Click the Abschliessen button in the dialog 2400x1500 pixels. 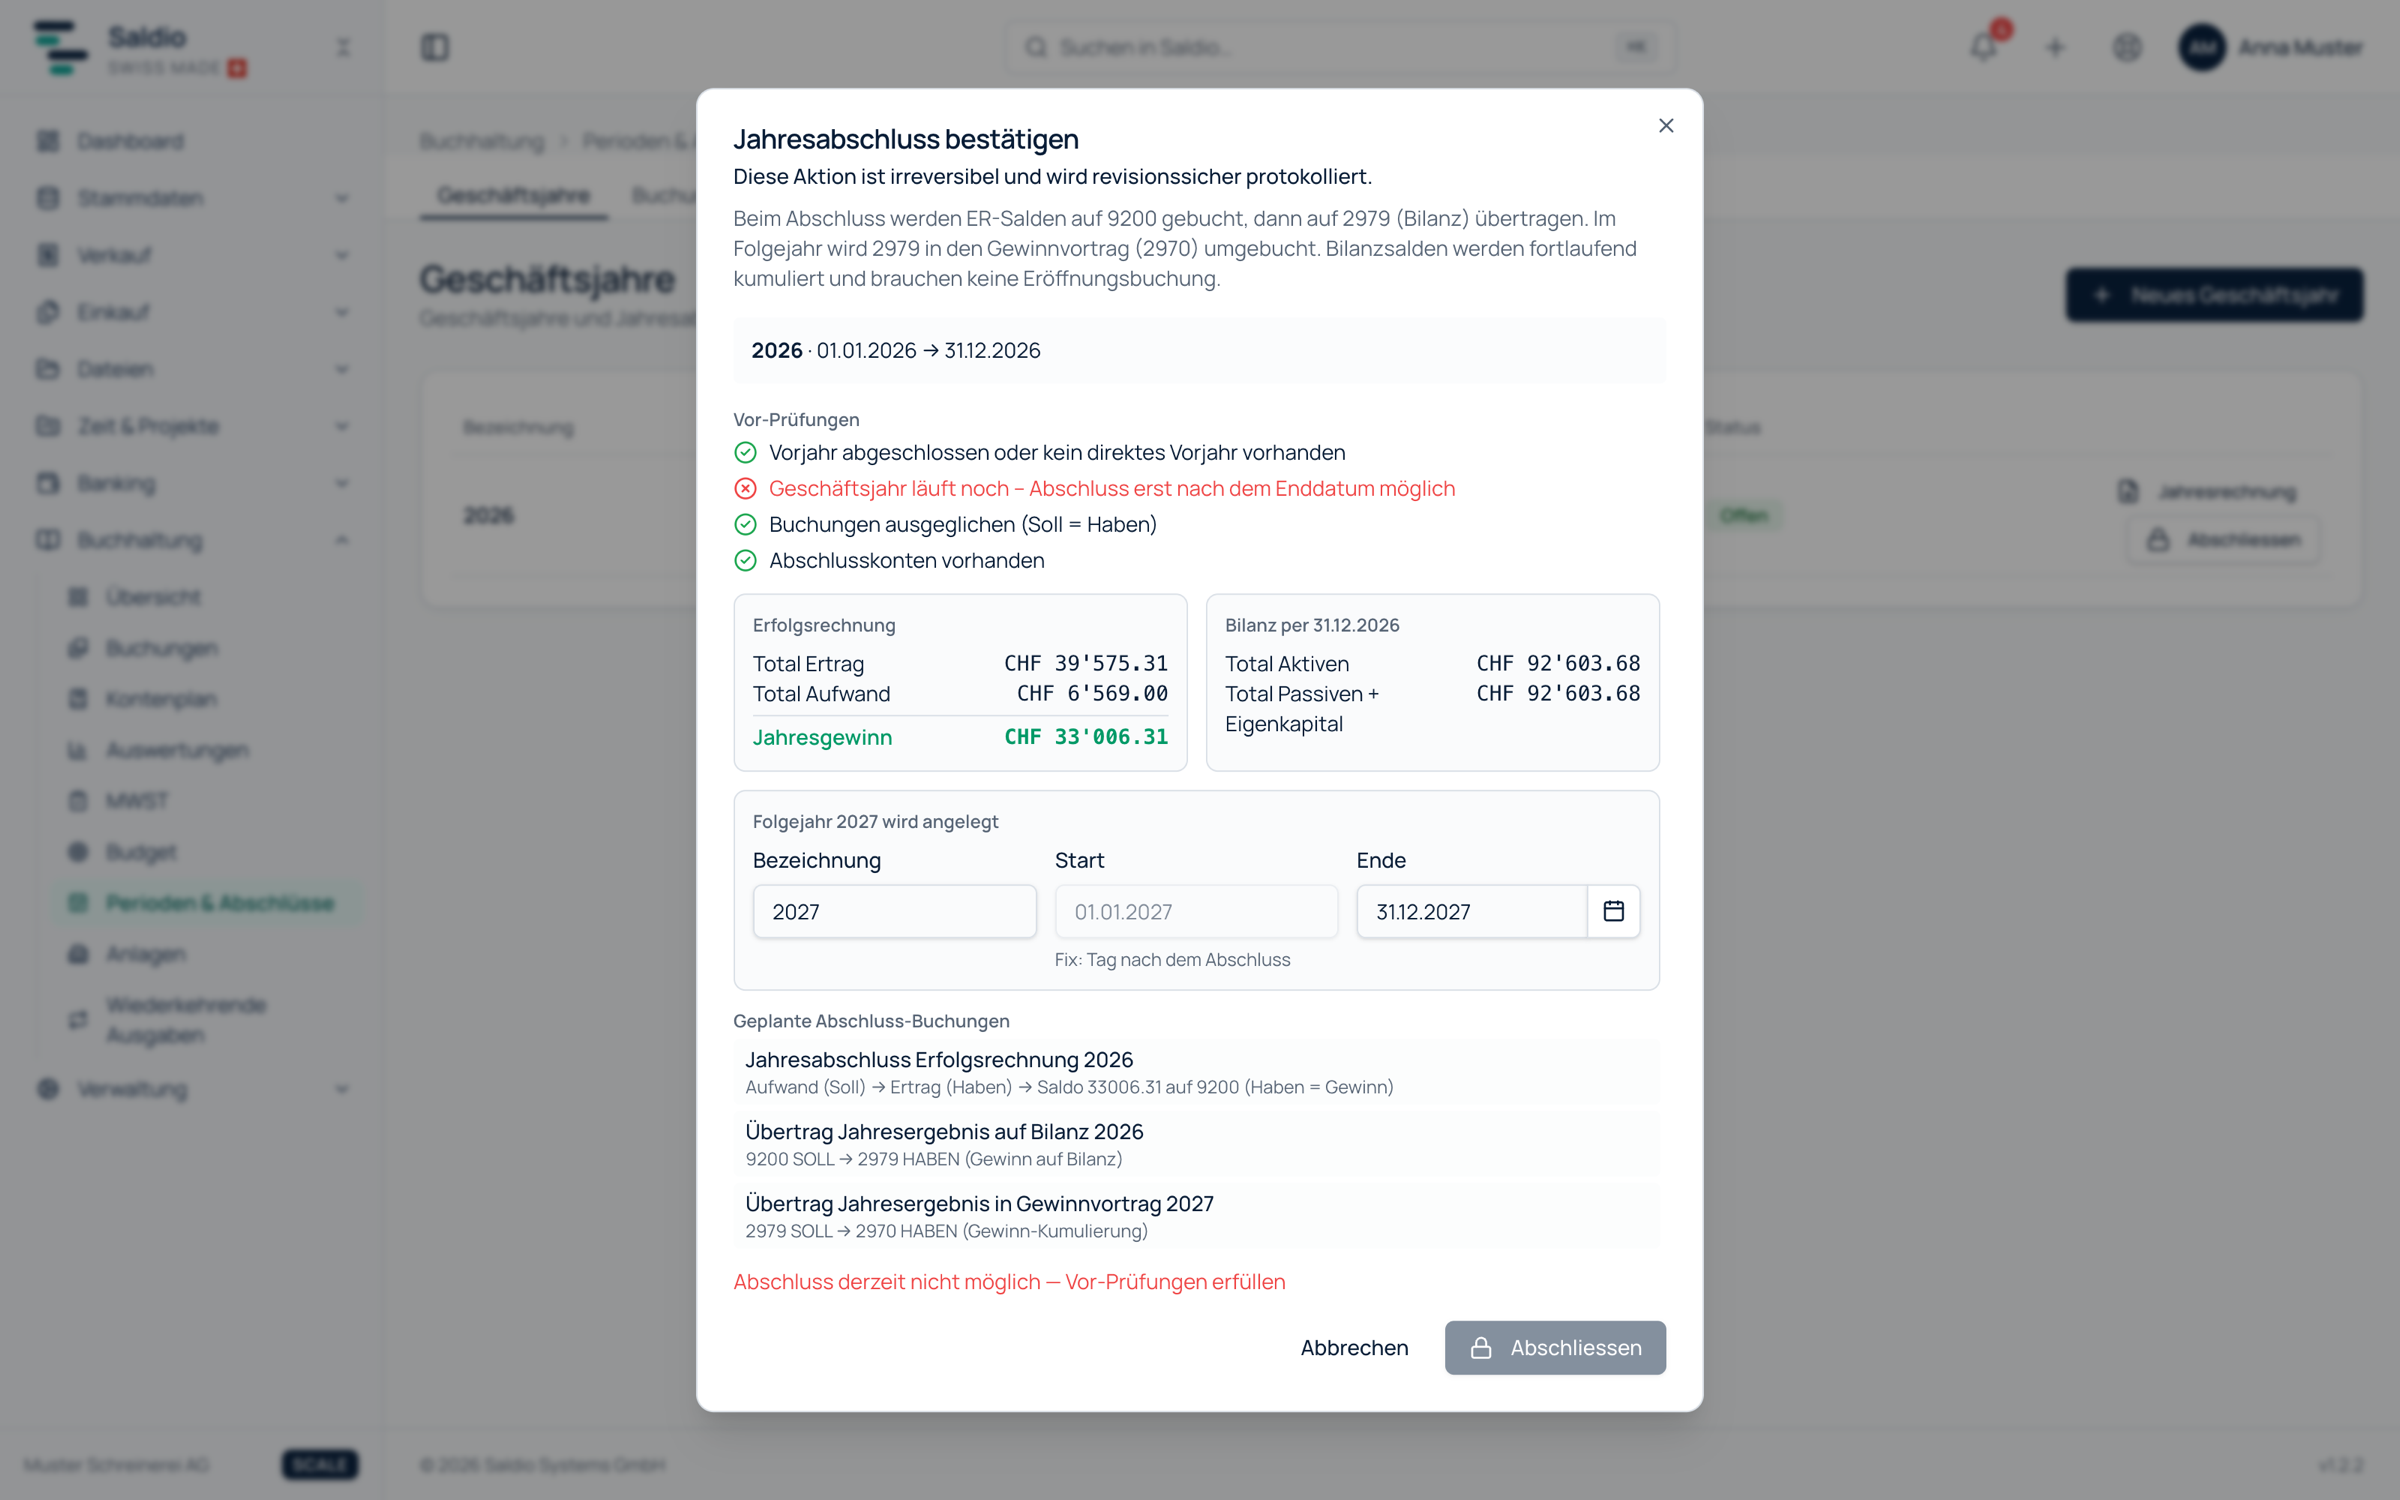pyautogui.click(x=1555, y=1347)
